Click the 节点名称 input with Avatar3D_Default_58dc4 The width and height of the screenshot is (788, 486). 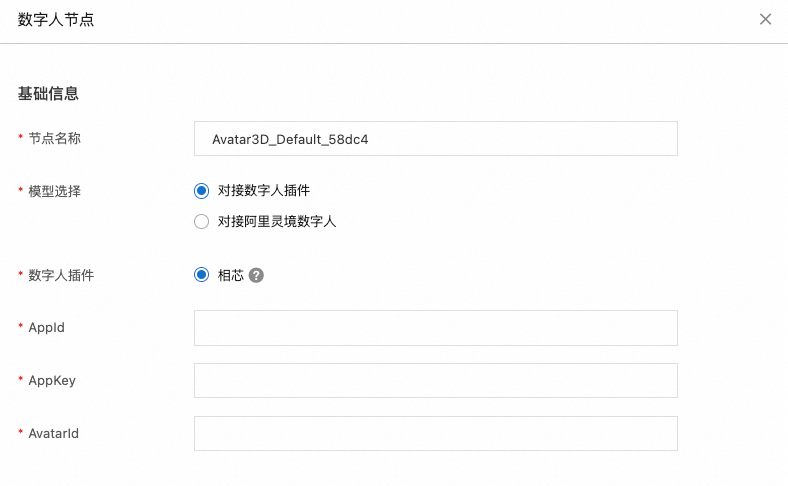click(436, 139)
